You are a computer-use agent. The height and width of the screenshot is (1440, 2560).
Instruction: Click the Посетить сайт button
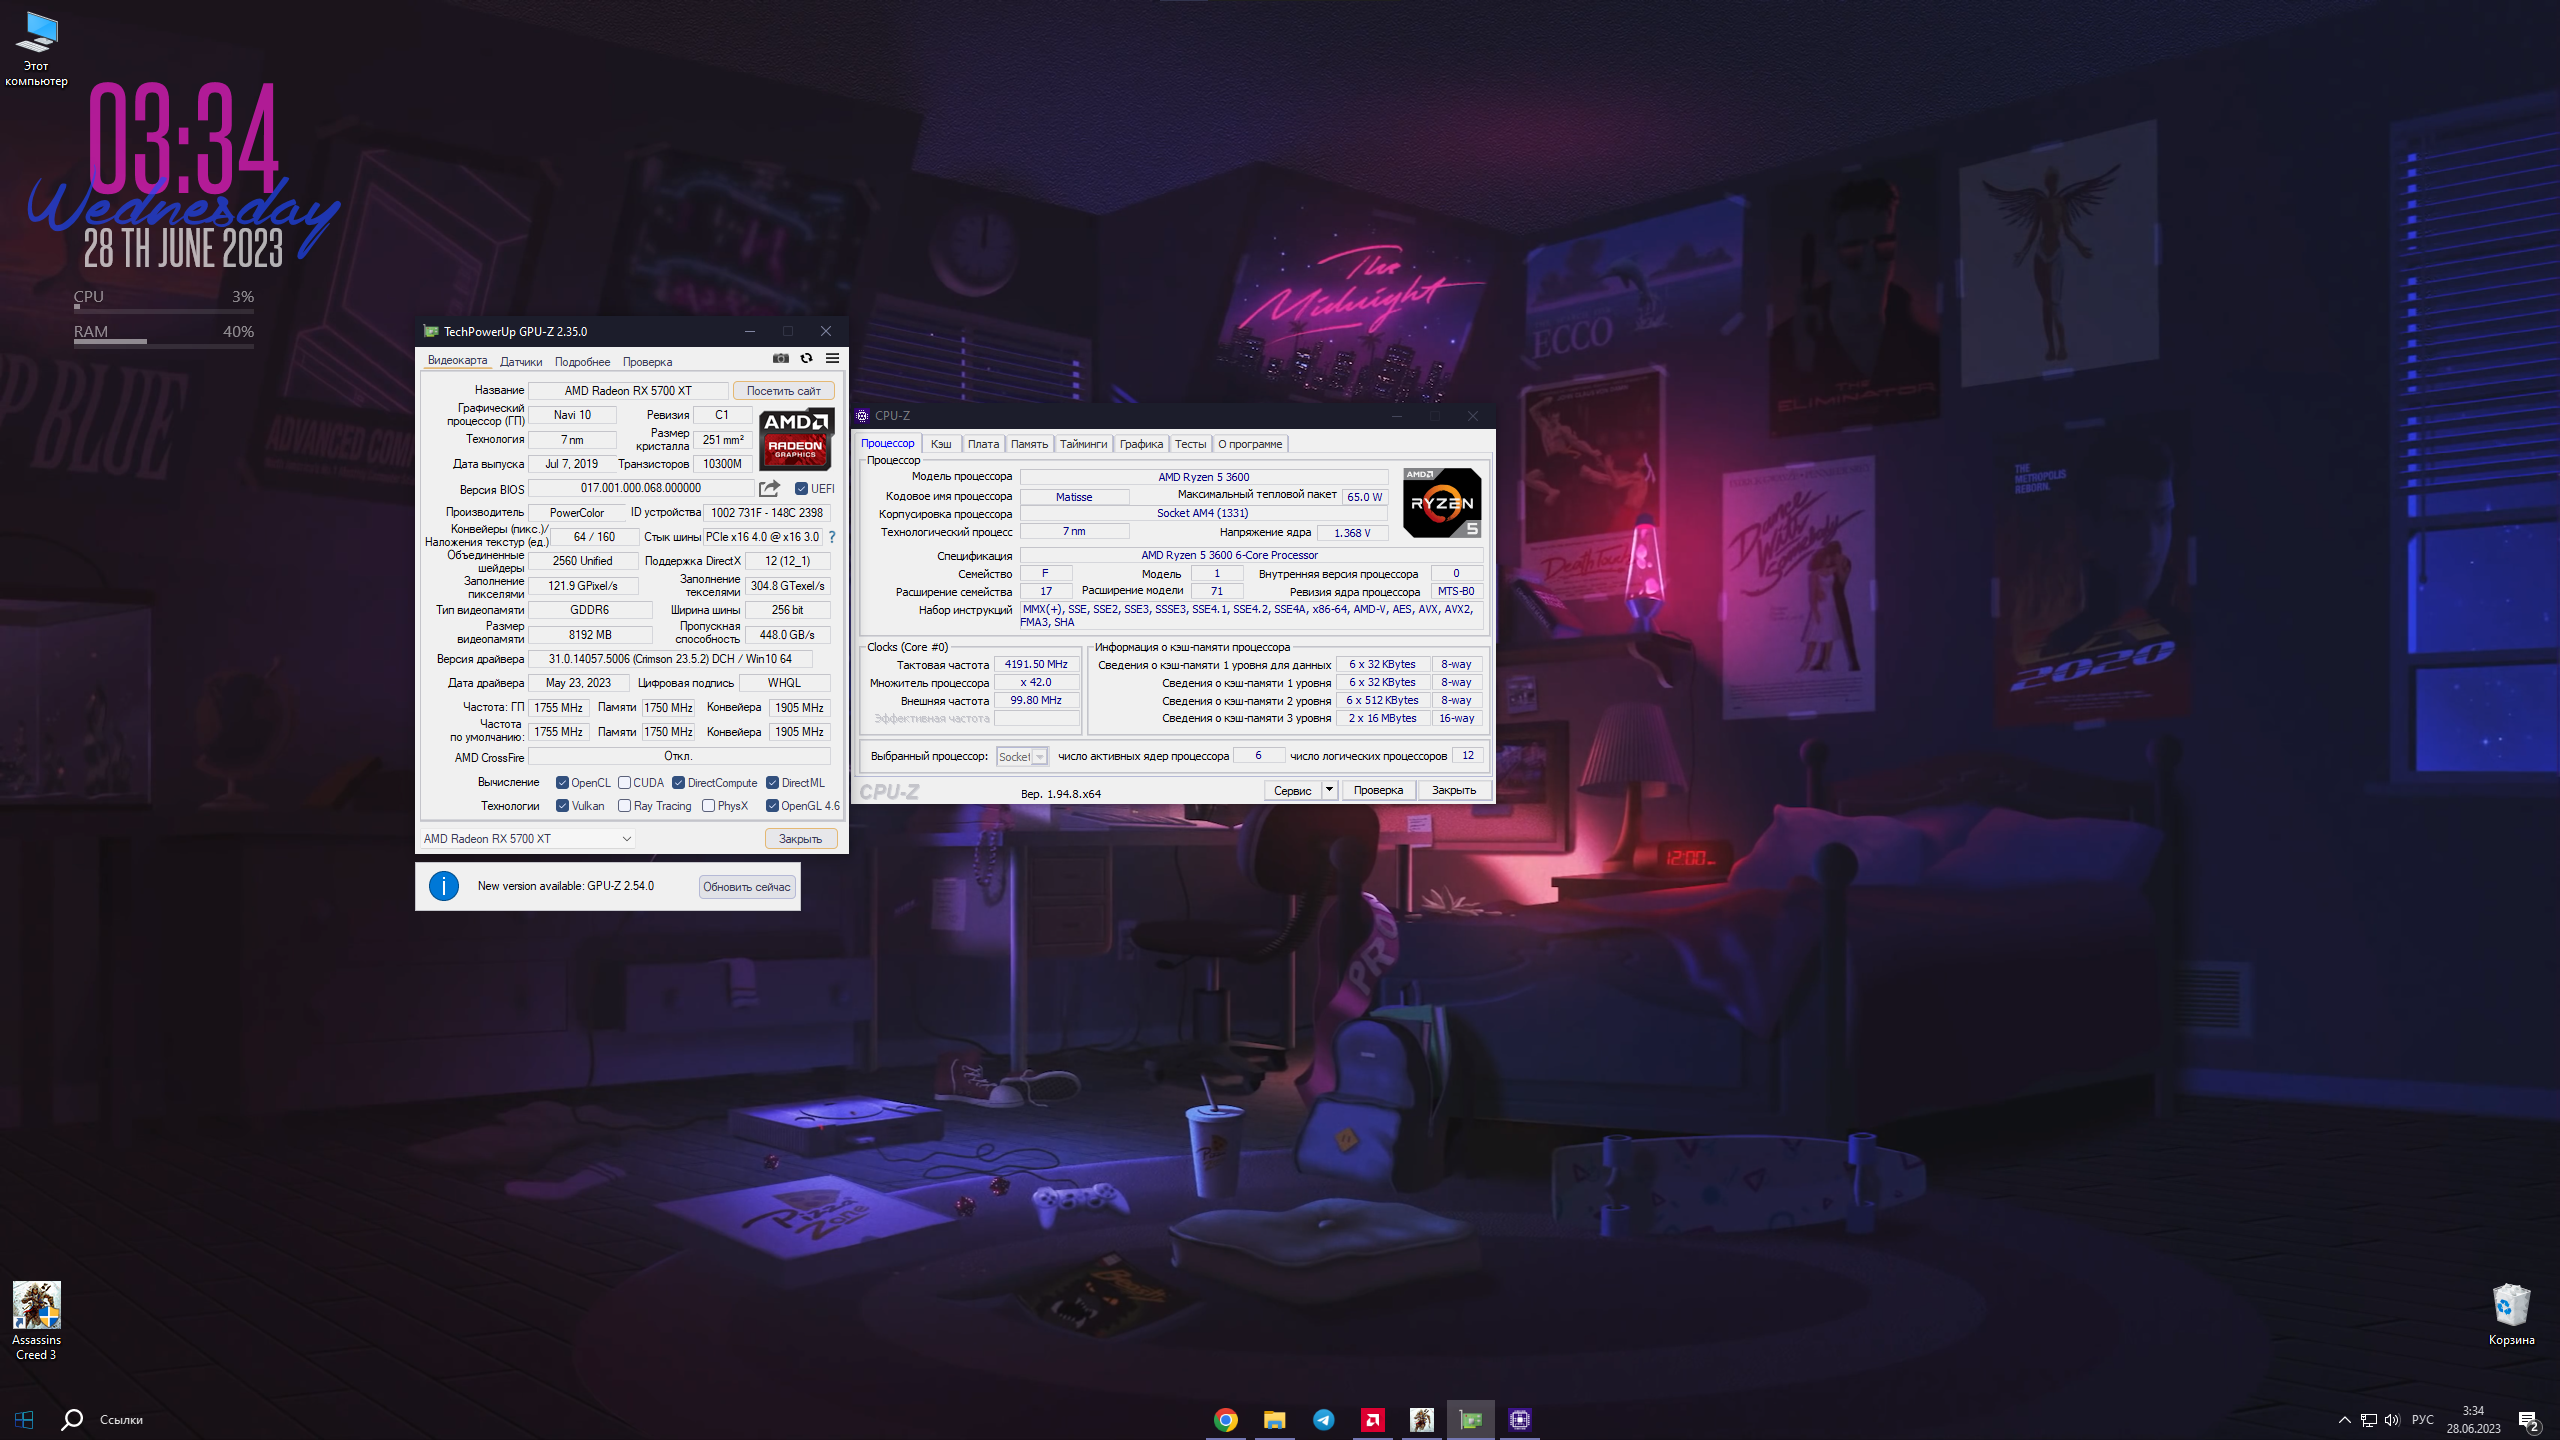(783, 391)
